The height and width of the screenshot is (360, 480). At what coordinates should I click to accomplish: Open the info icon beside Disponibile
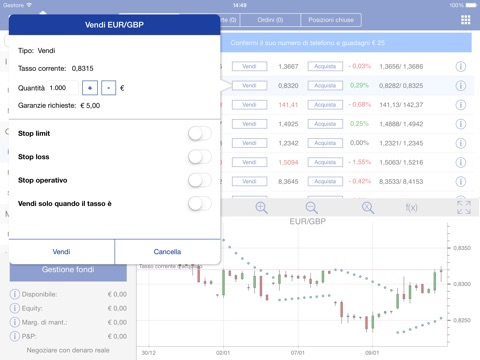[14, 294]
